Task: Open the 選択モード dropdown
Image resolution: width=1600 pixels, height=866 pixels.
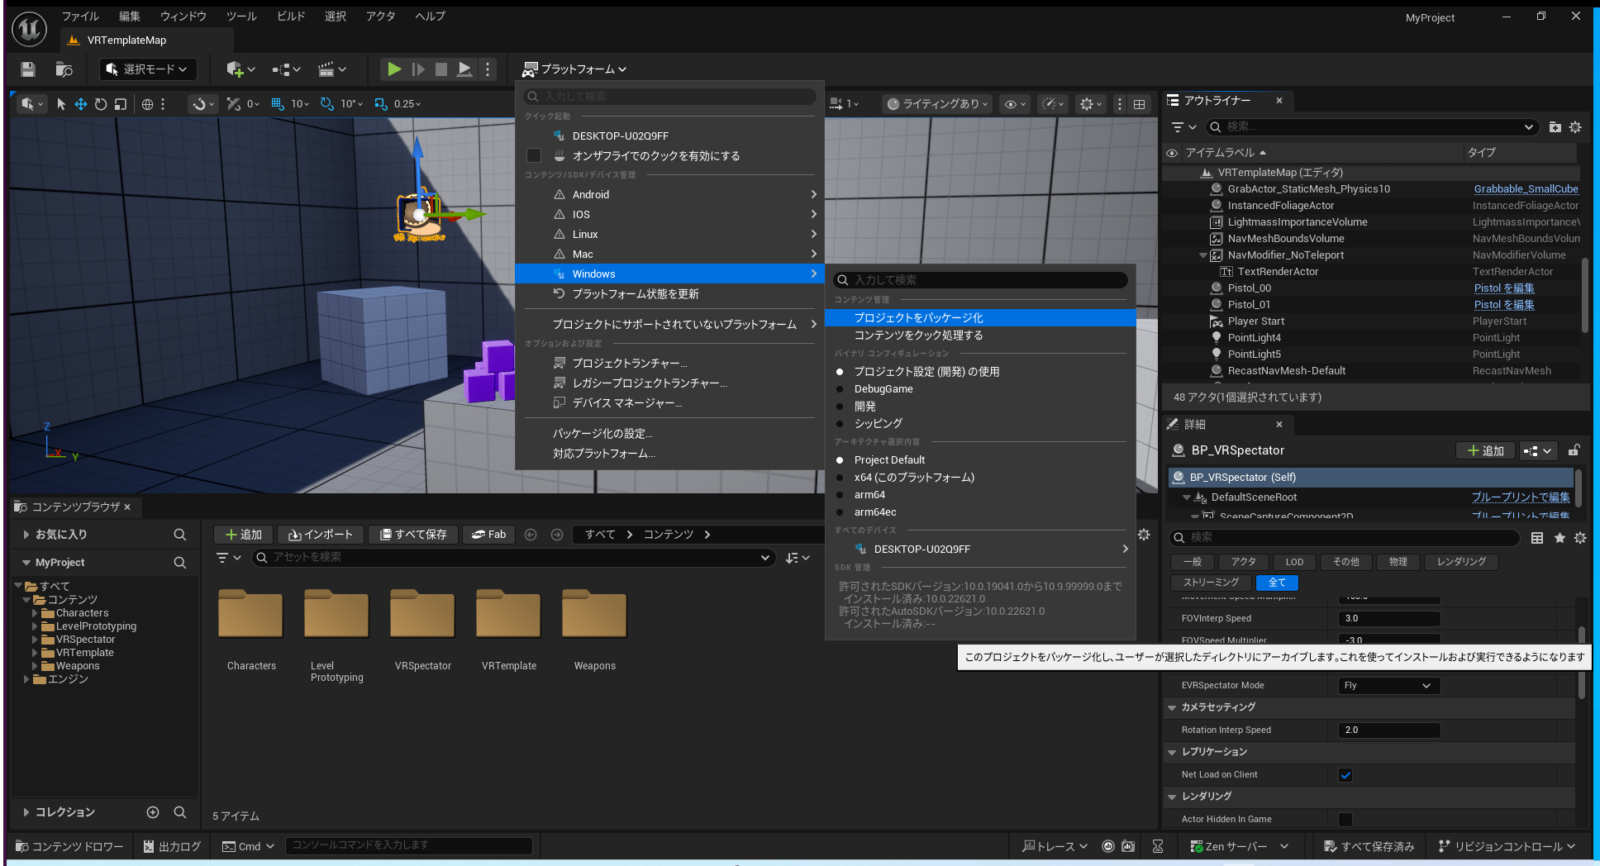Action: pos(148,69)
